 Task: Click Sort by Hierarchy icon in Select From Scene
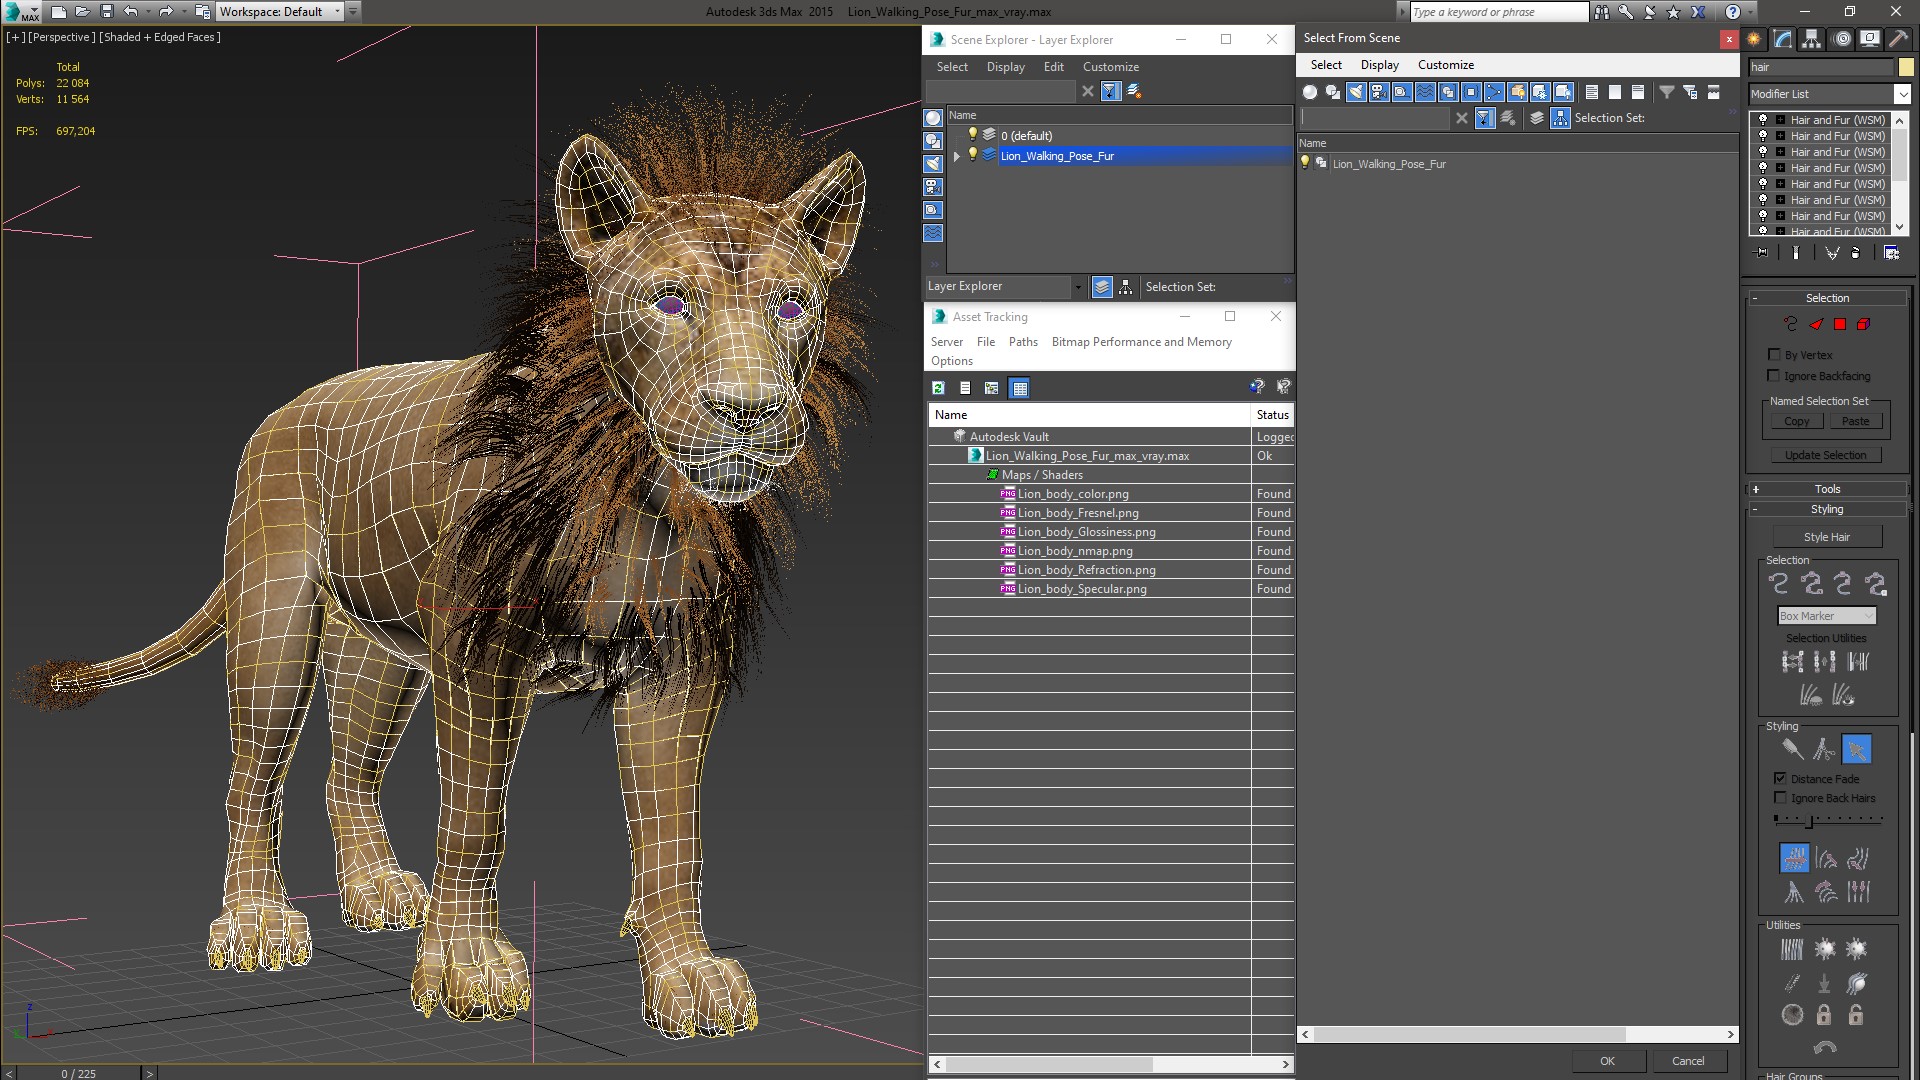1560,118
